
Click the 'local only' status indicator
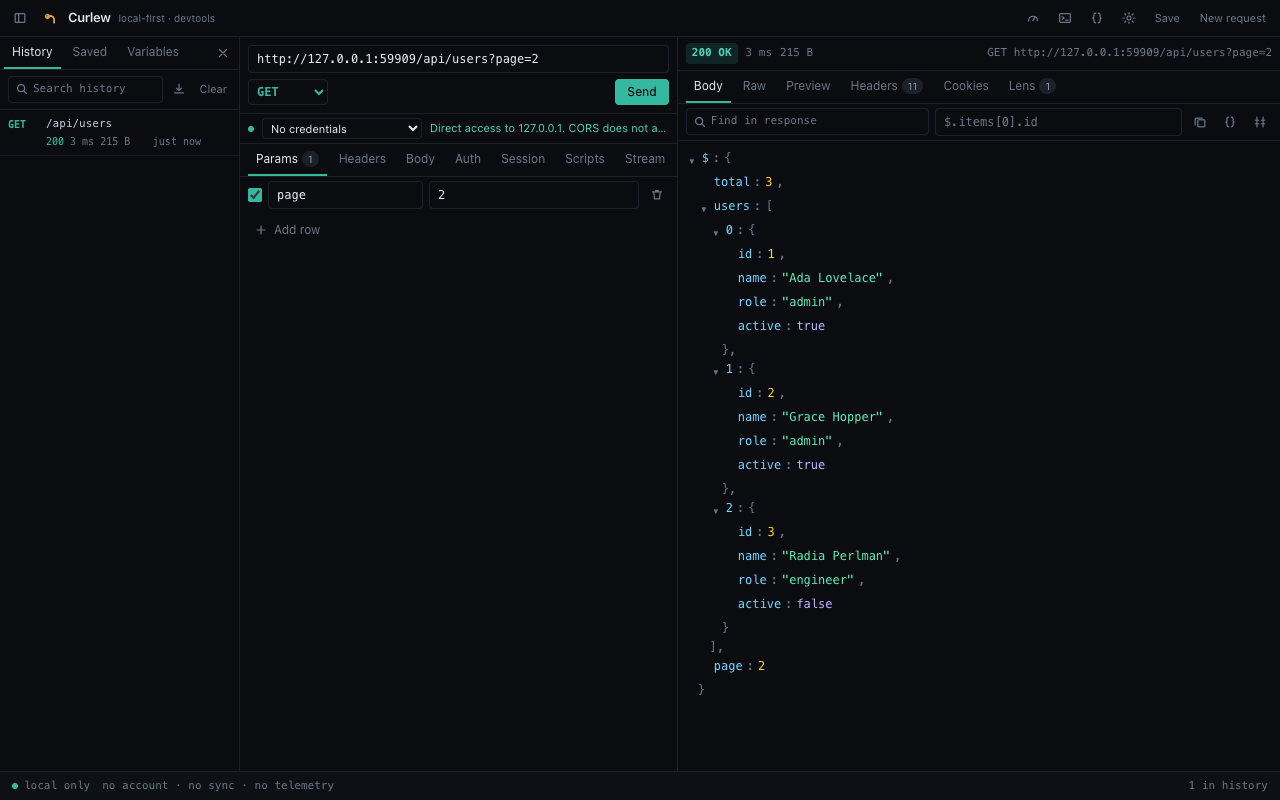(x=51, y=786)
